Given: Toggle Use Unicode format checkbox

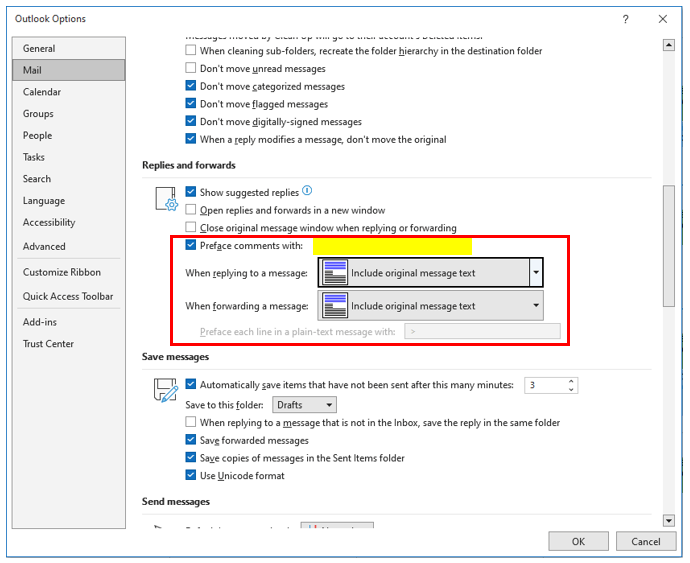Looking at the screenshot, I should tap(191, 475).
